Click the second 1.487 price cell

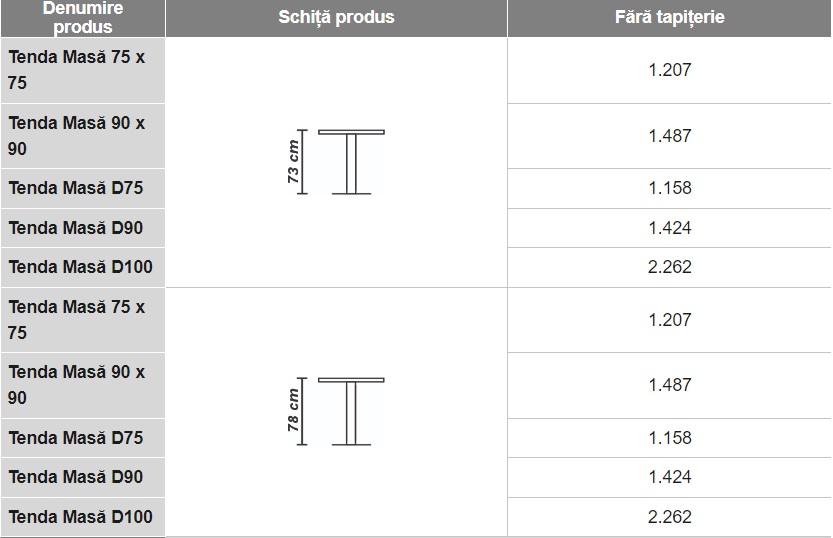click(x=669, y=385)
